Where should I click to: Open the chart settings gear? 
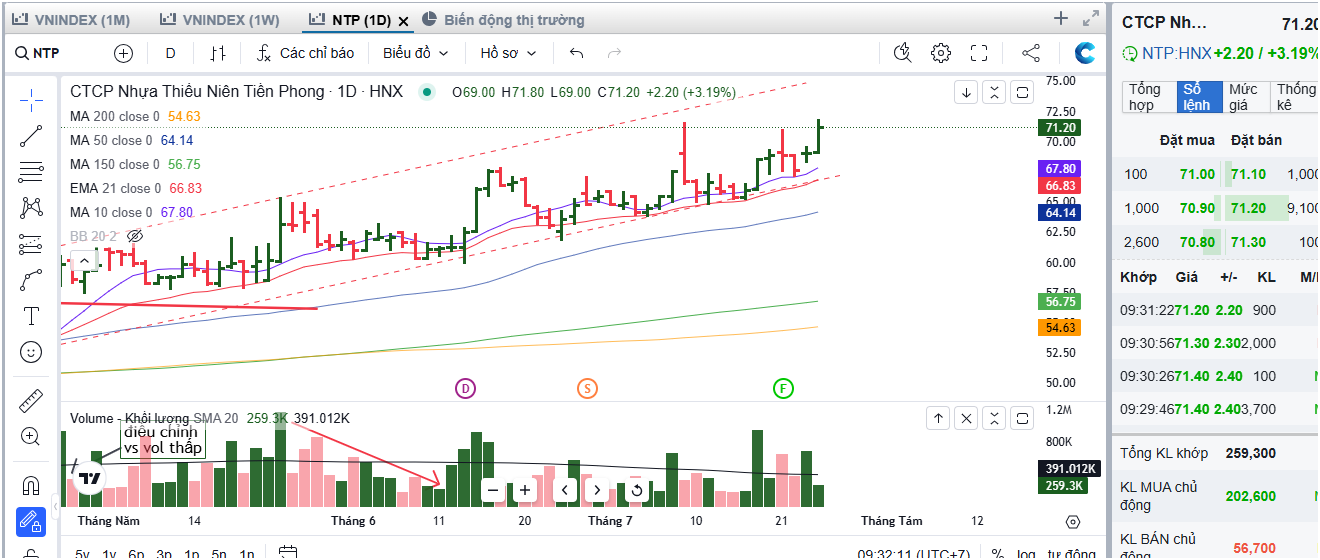(941, 53)
